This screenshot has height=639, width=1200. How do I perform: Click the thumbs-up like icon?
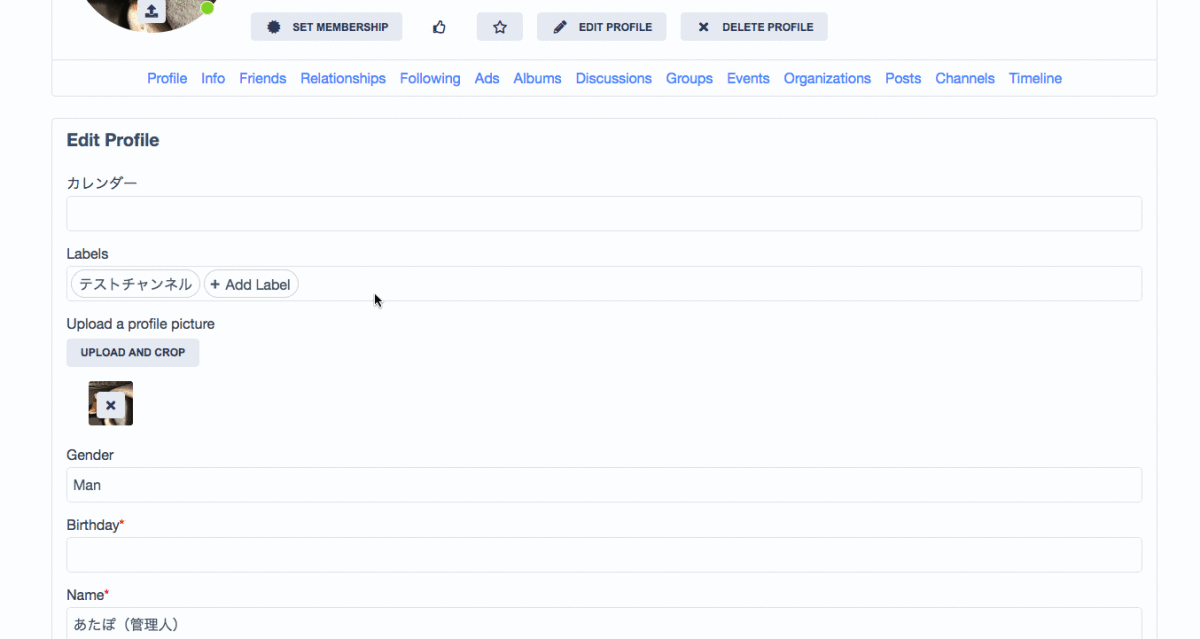[x=439, y=27]
